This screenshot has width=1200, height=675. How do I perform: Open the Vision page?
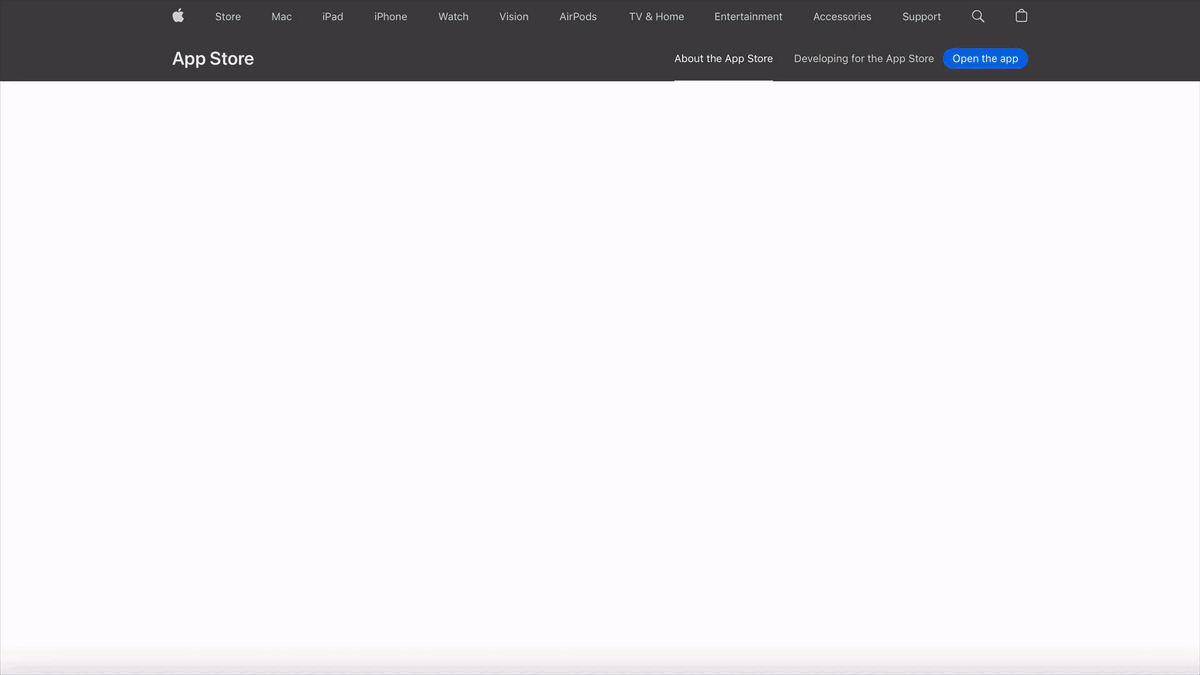click(513, 16)
